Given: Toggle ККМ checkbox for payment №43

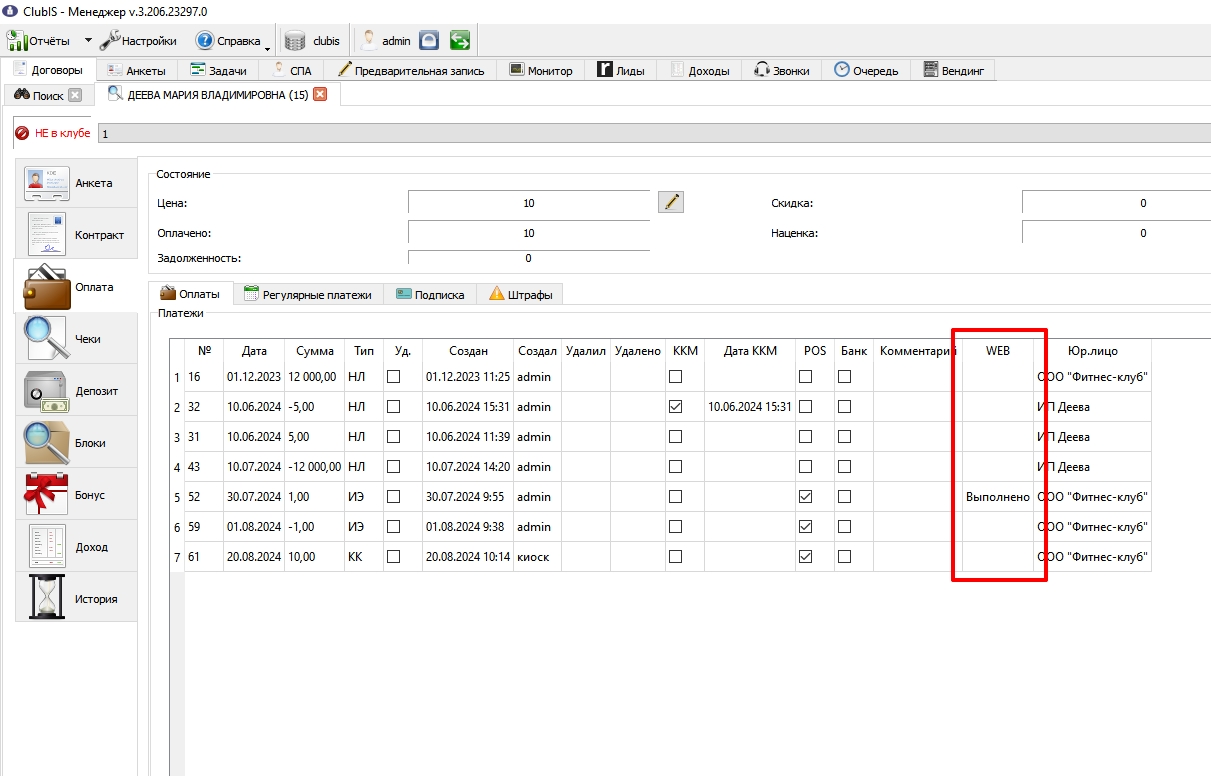Looking at the screenshot, I should pos(676,467).
